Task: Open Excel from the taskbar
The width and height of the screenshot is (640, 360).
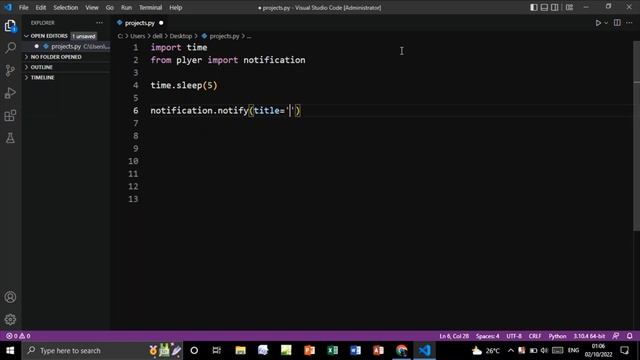Action: point(333,350)
